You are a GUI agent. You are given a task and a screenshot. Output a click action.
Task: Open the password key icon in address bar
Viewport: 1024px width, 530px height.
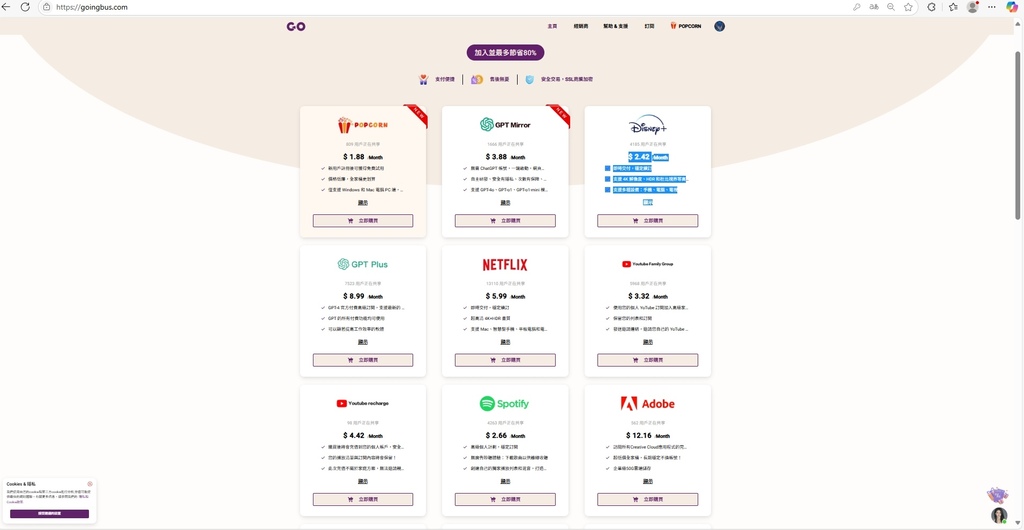[856, 7]
